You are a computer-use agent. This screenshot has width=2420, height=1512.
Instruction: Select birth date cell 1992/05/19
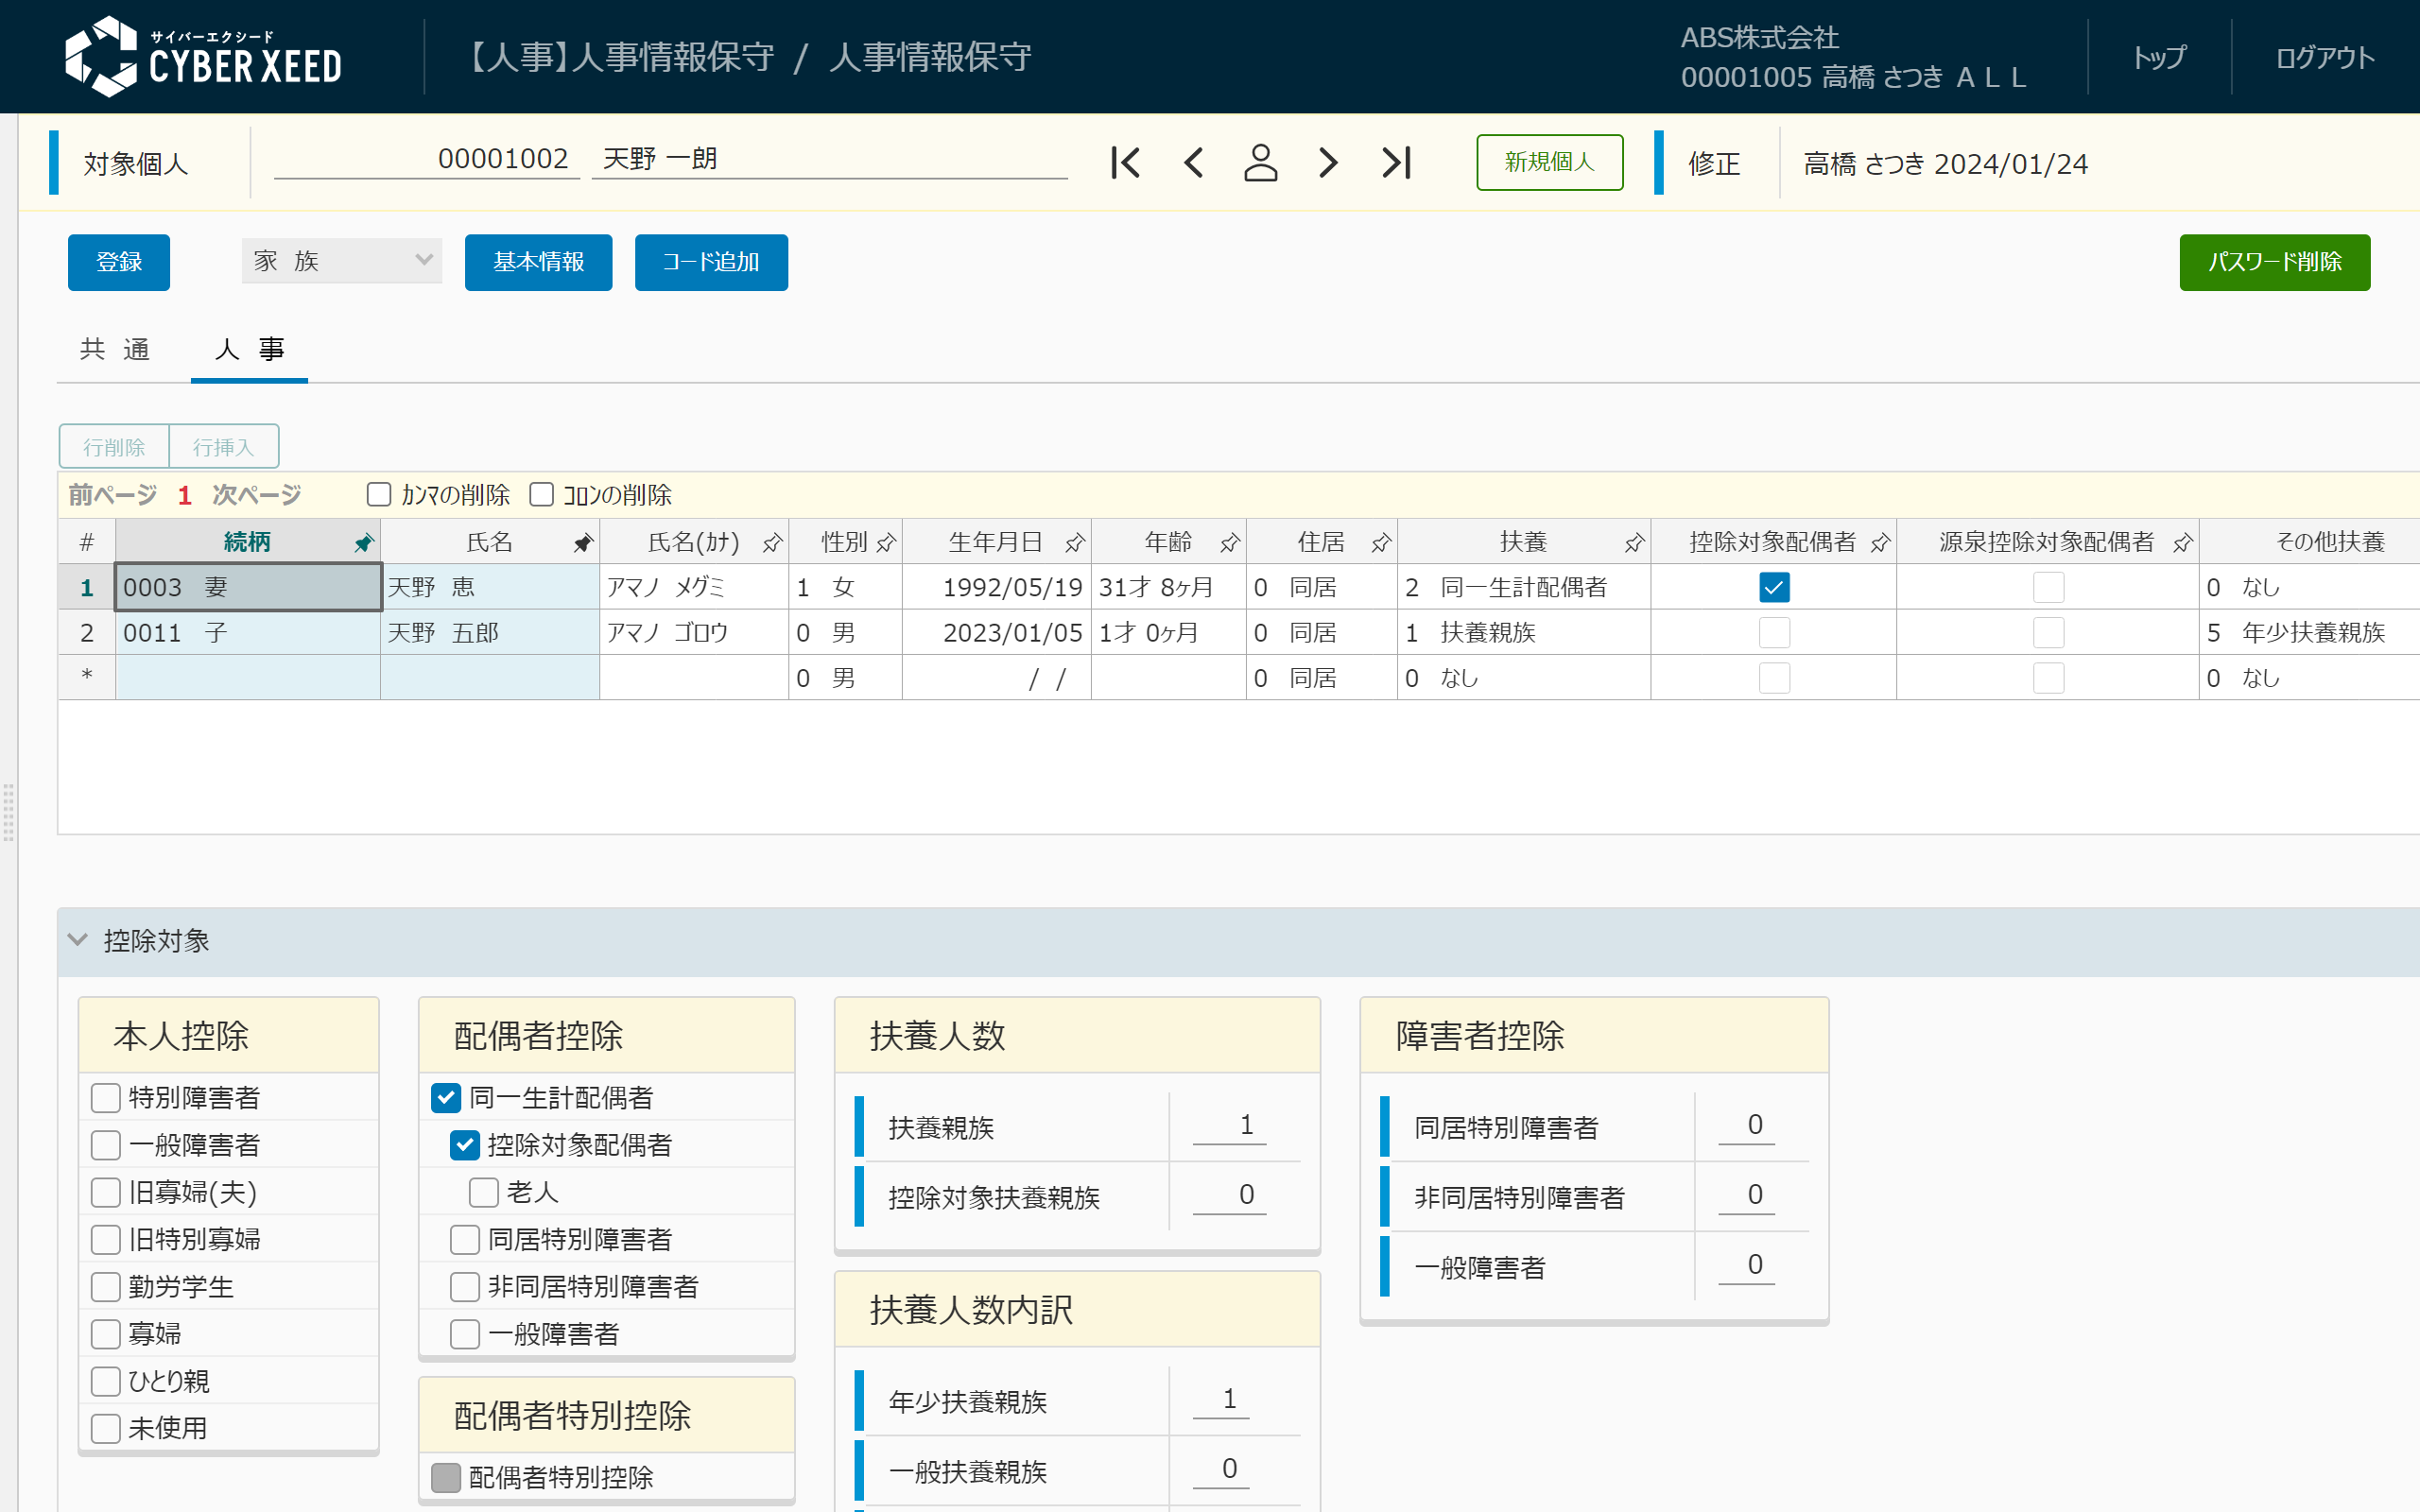click(x=996, y=587)
